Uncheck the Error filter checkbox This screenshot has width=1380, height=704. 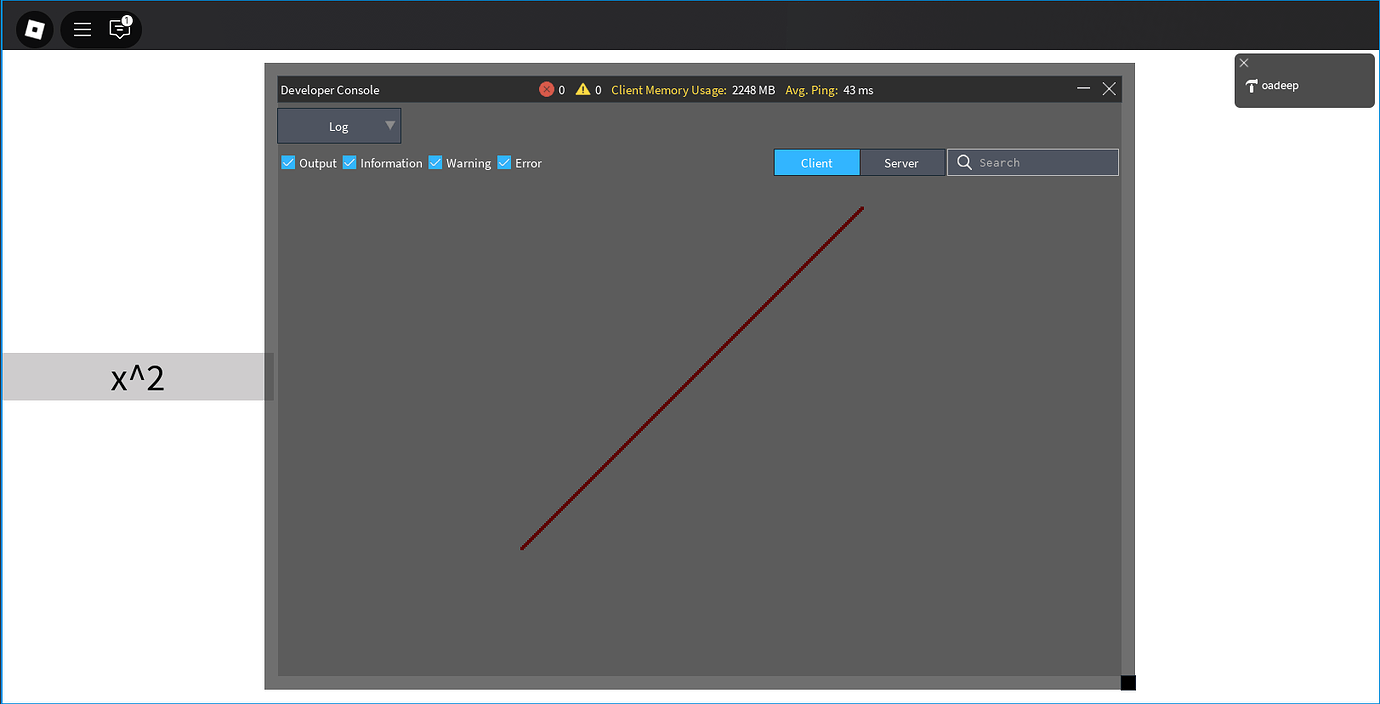(x=503, y=162)
